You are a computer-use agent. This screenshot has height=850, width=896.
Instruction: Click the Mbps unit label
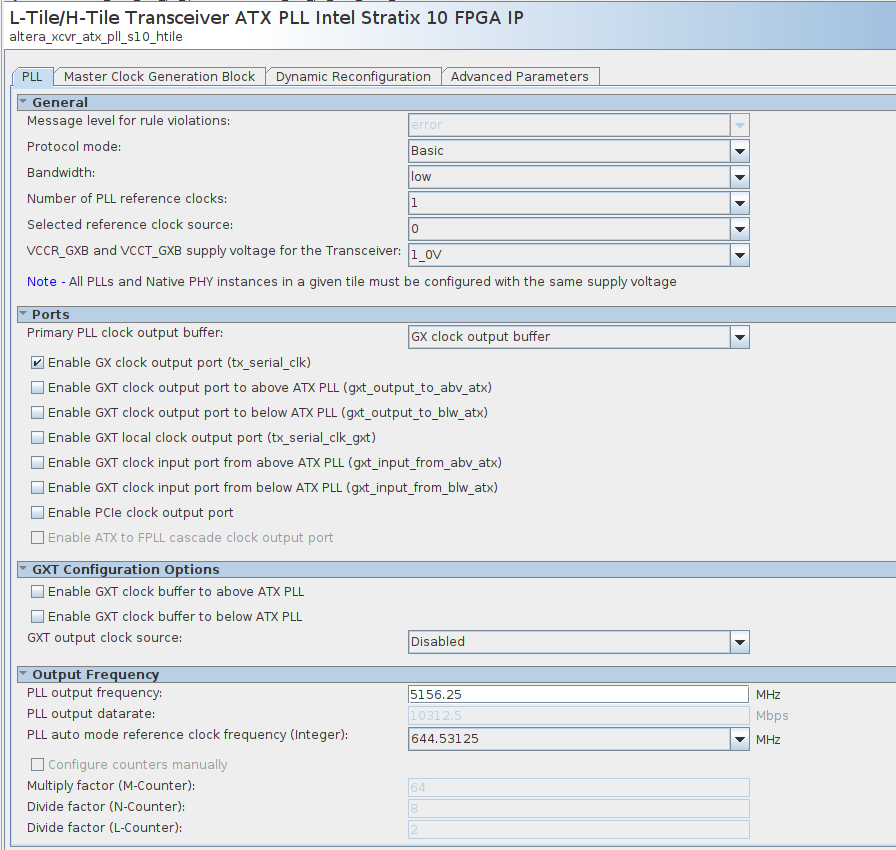(x=772, y=716)
